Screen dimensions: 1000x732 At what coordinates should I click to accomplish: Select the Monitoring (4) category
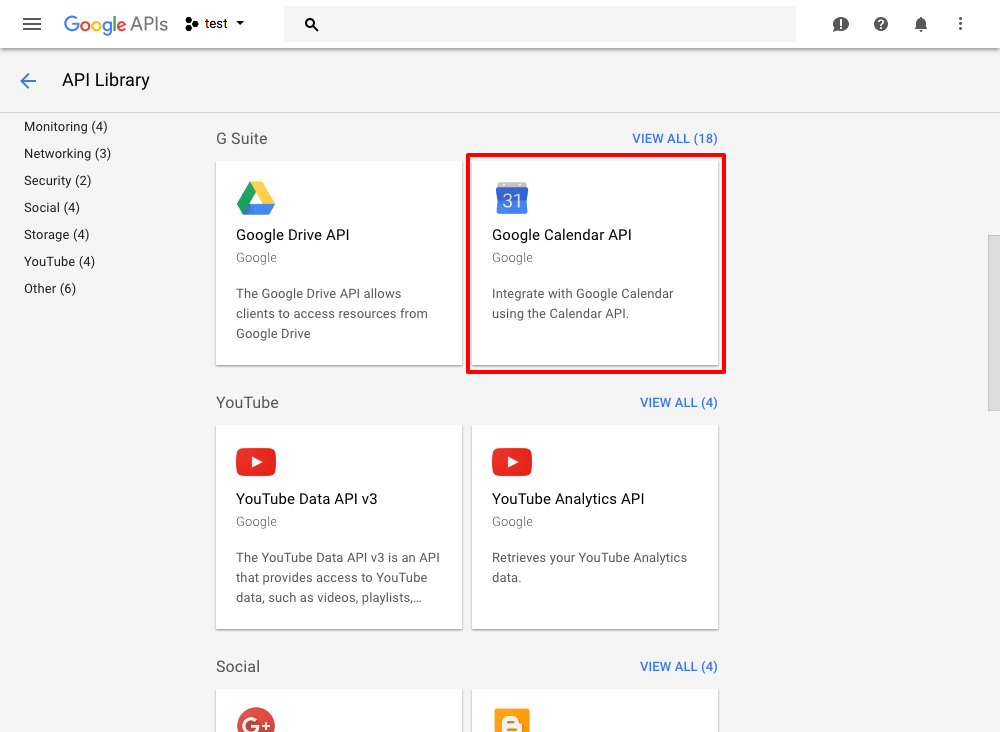tap(66, 127)
